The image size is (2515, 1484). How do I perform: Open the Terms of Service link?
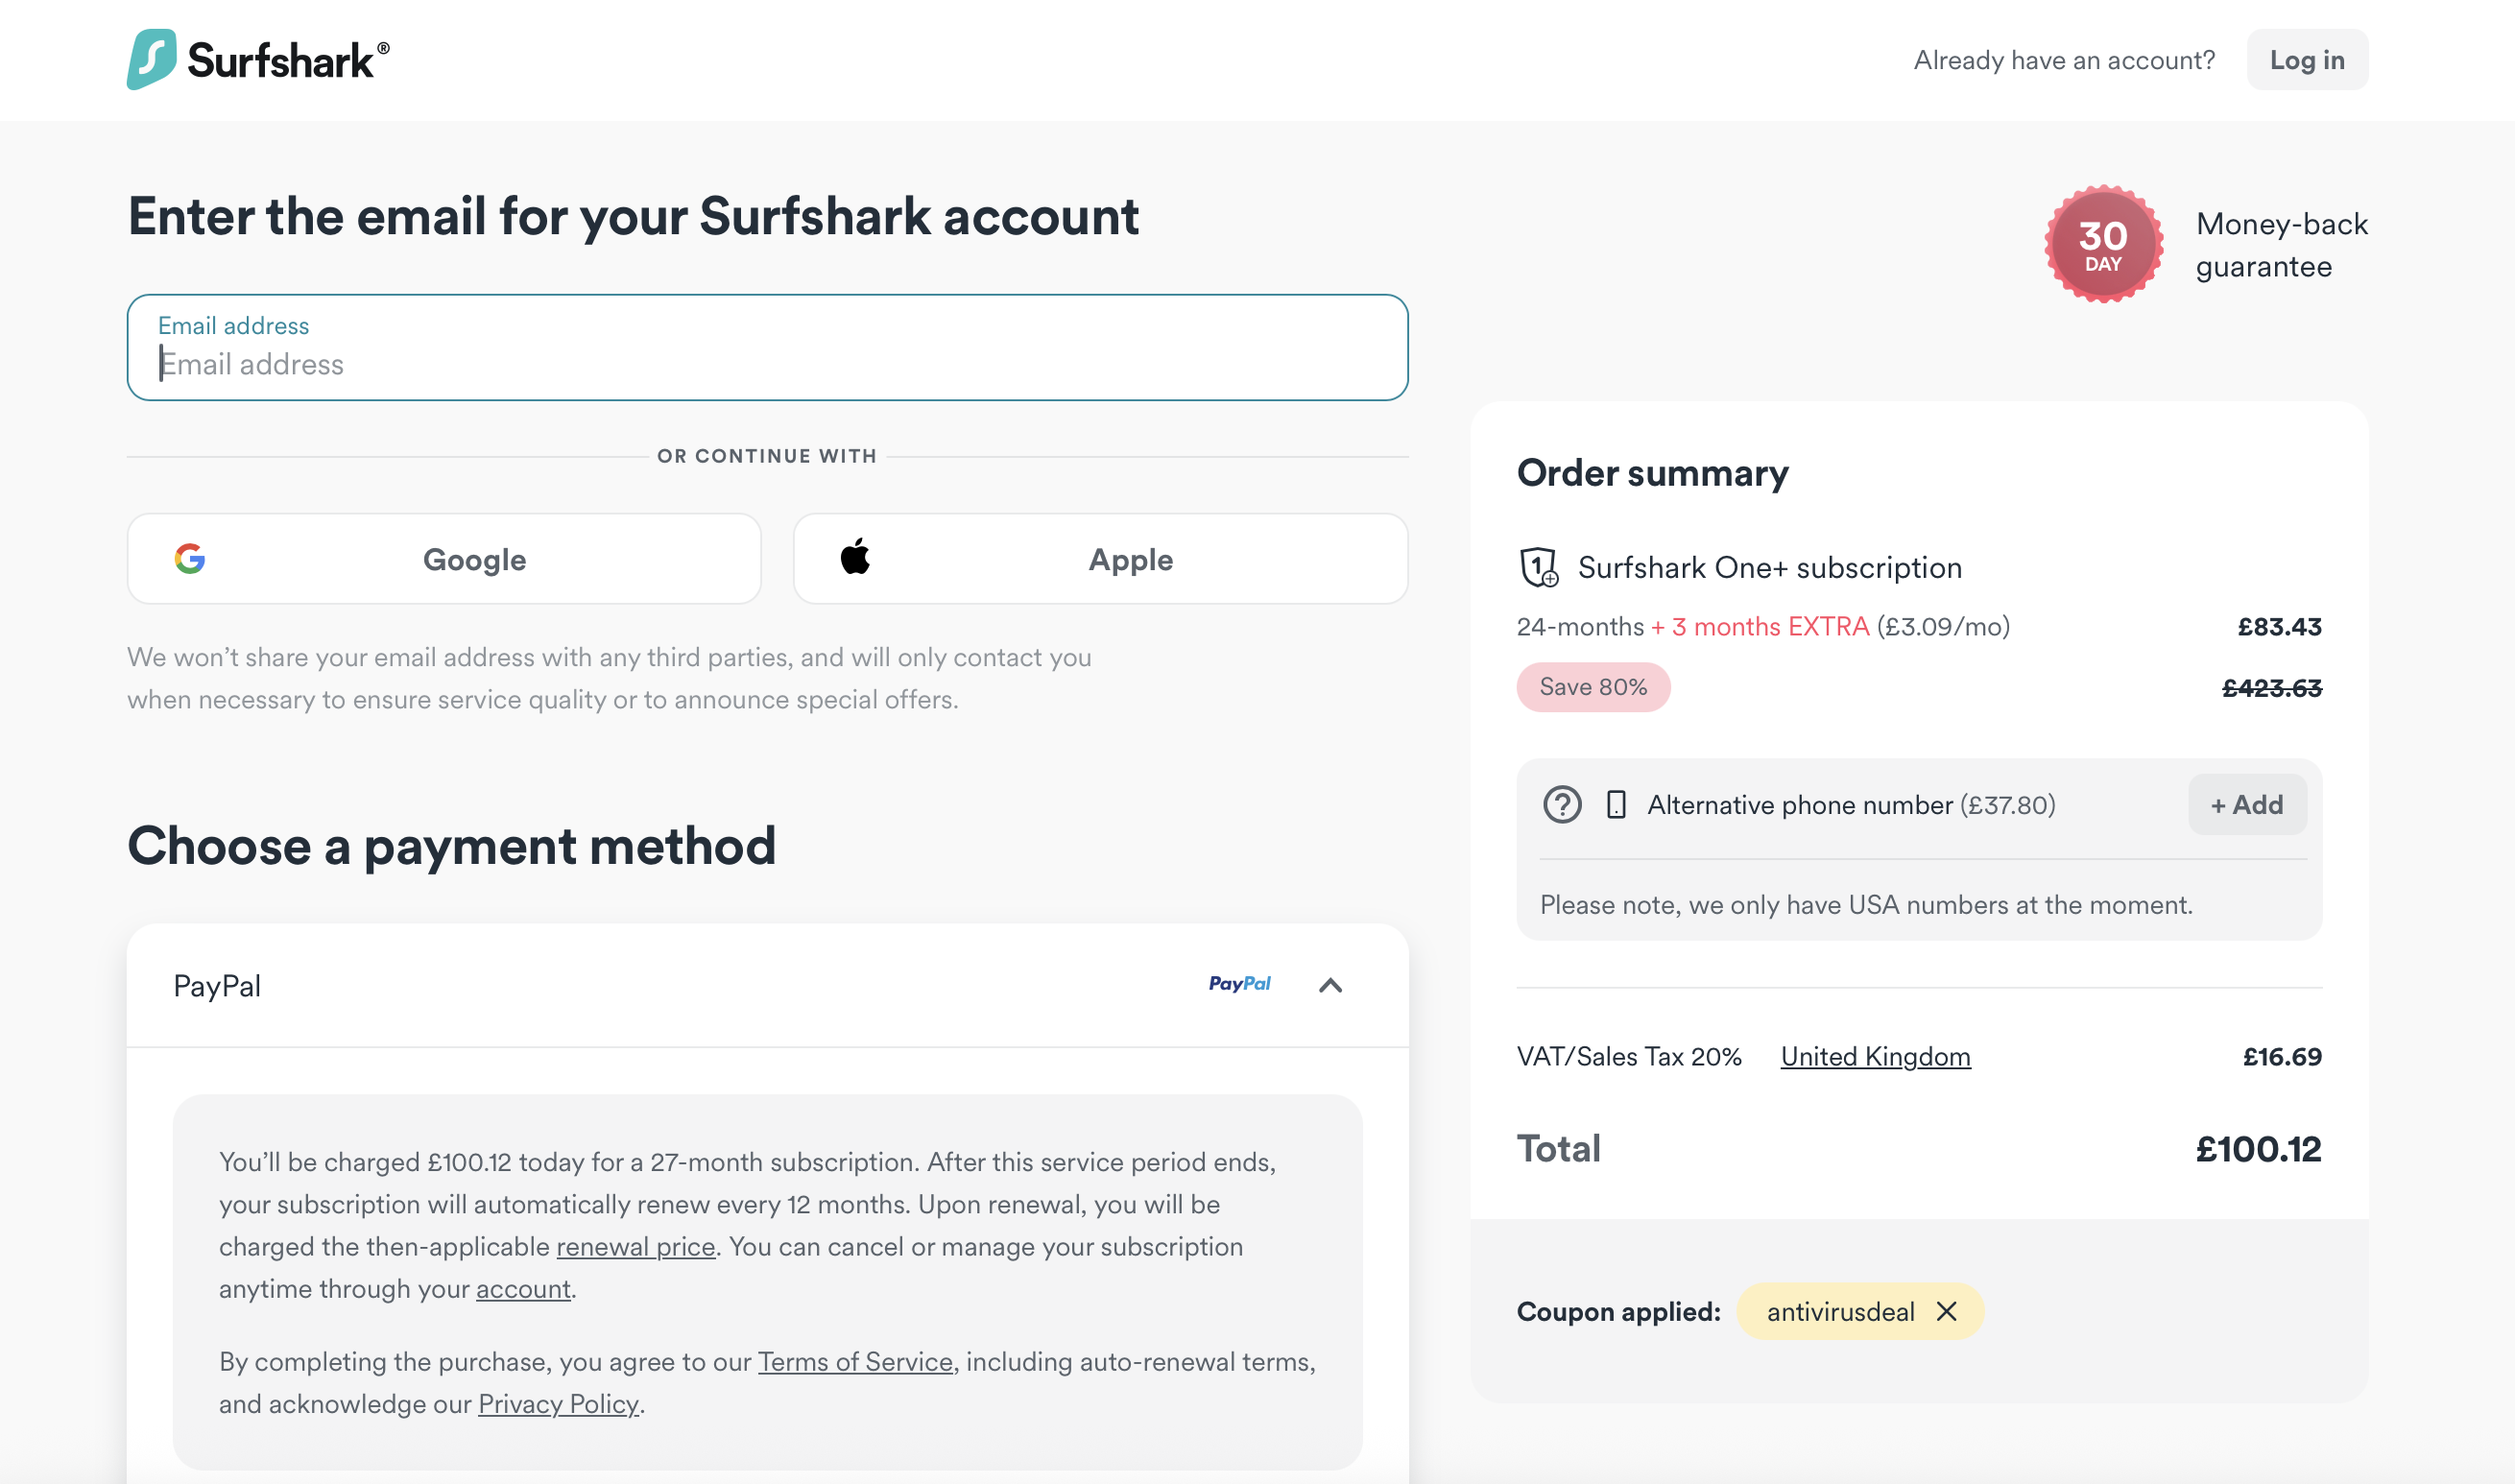855,1362
